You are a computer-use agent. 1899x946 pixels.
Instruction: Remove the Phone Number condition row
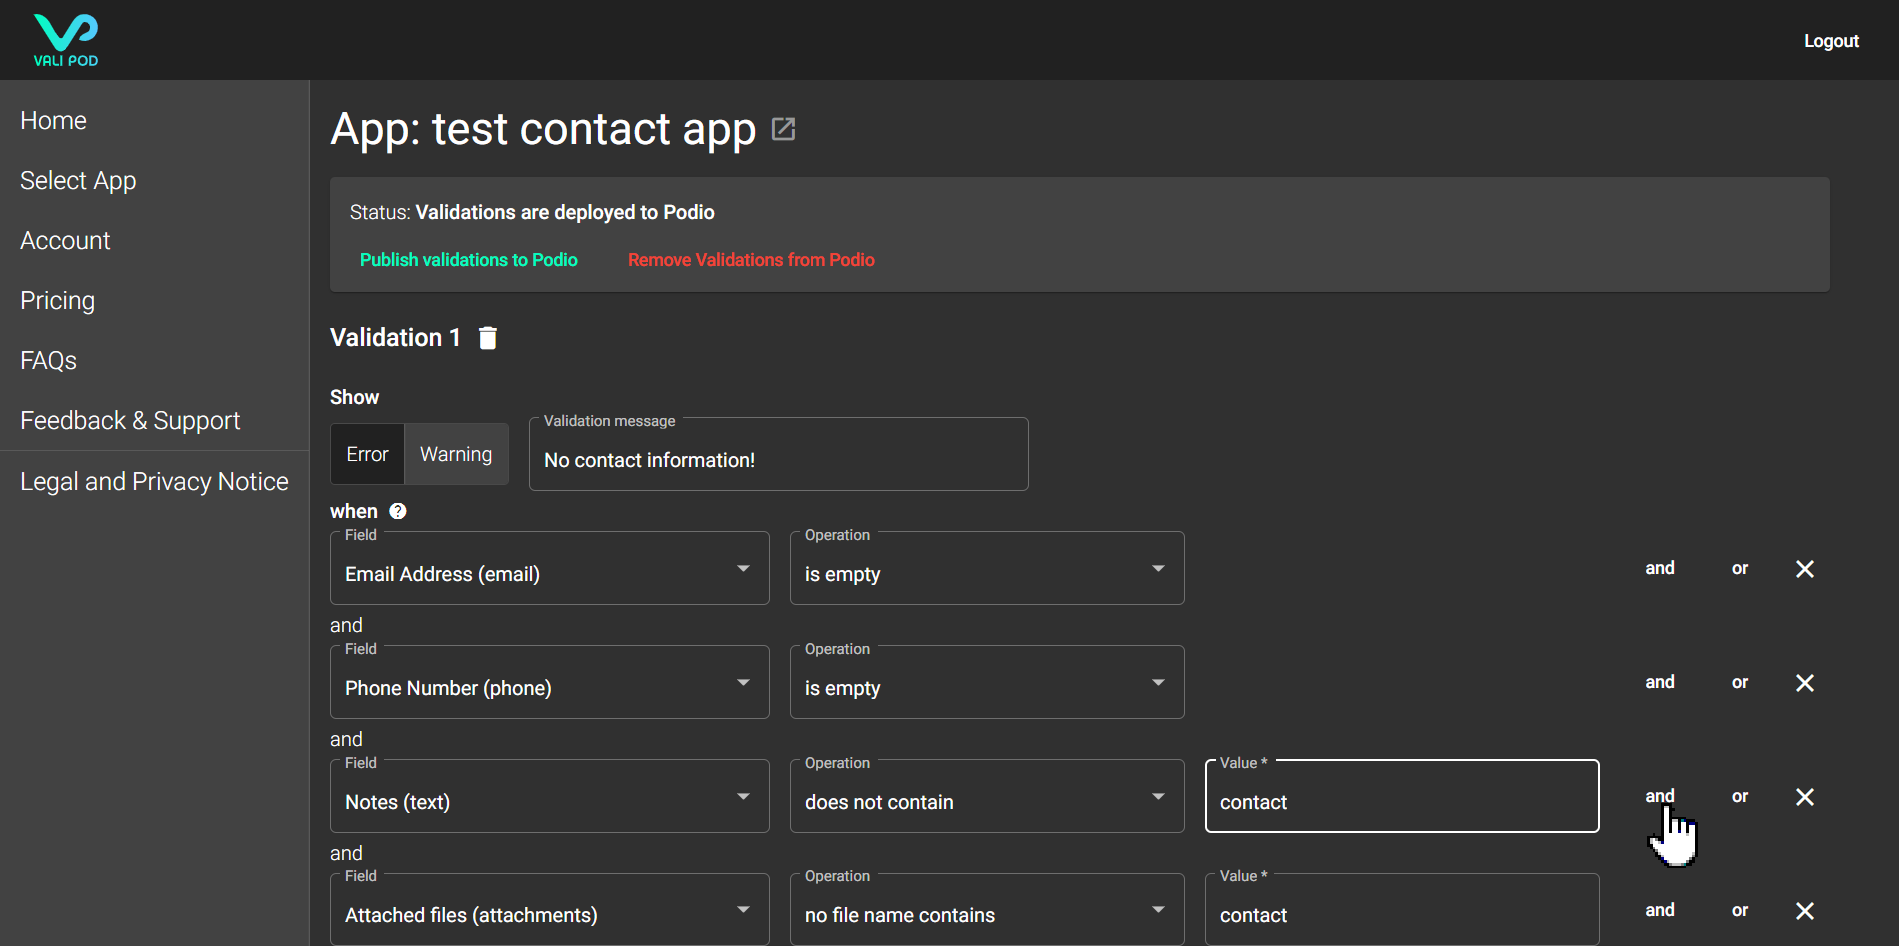pyautogui.click(x=1804, y=683)
